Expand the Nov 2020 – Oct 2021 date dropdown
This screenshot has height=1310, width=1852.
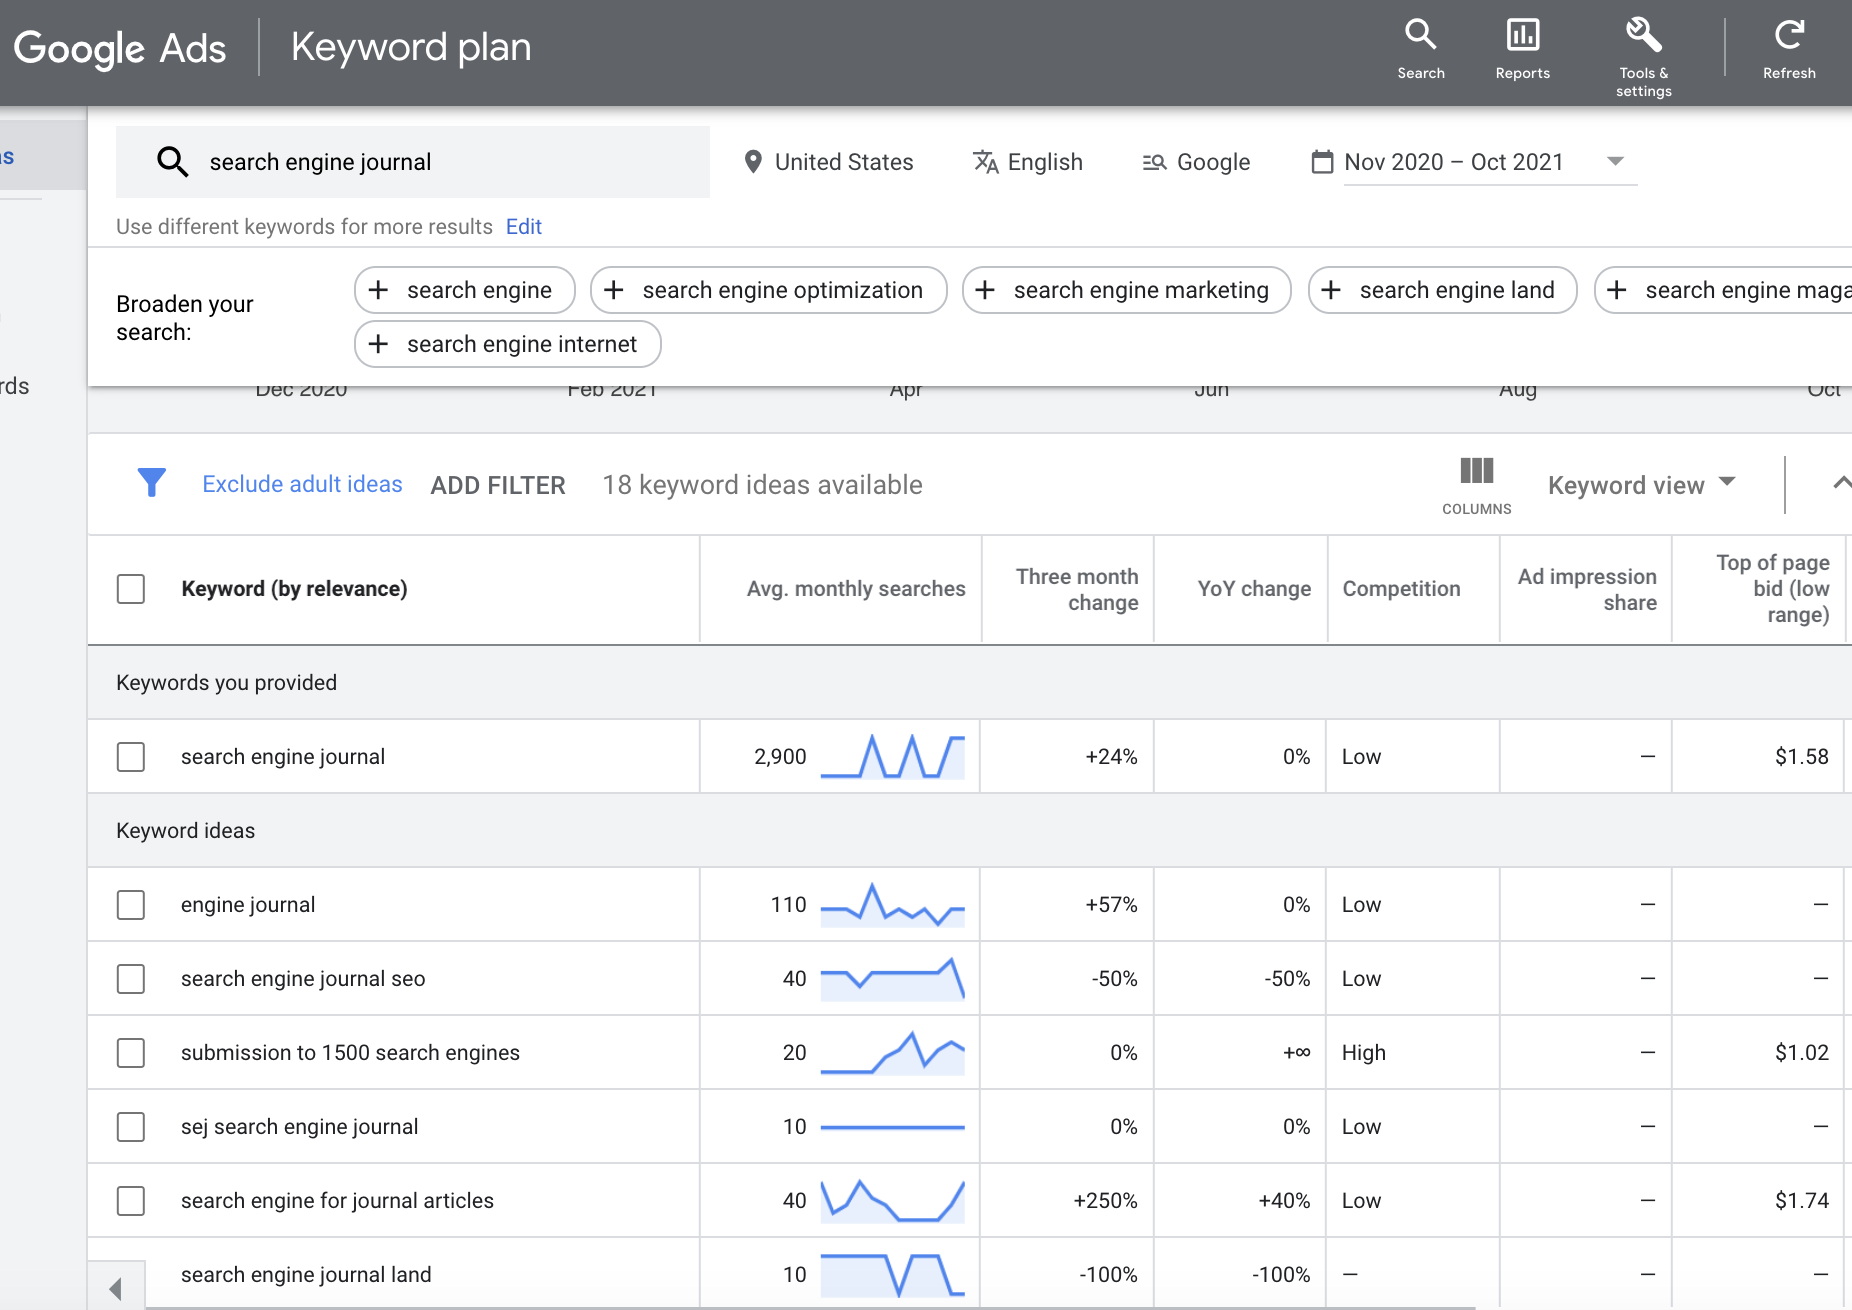click(x=1616, y=161)
